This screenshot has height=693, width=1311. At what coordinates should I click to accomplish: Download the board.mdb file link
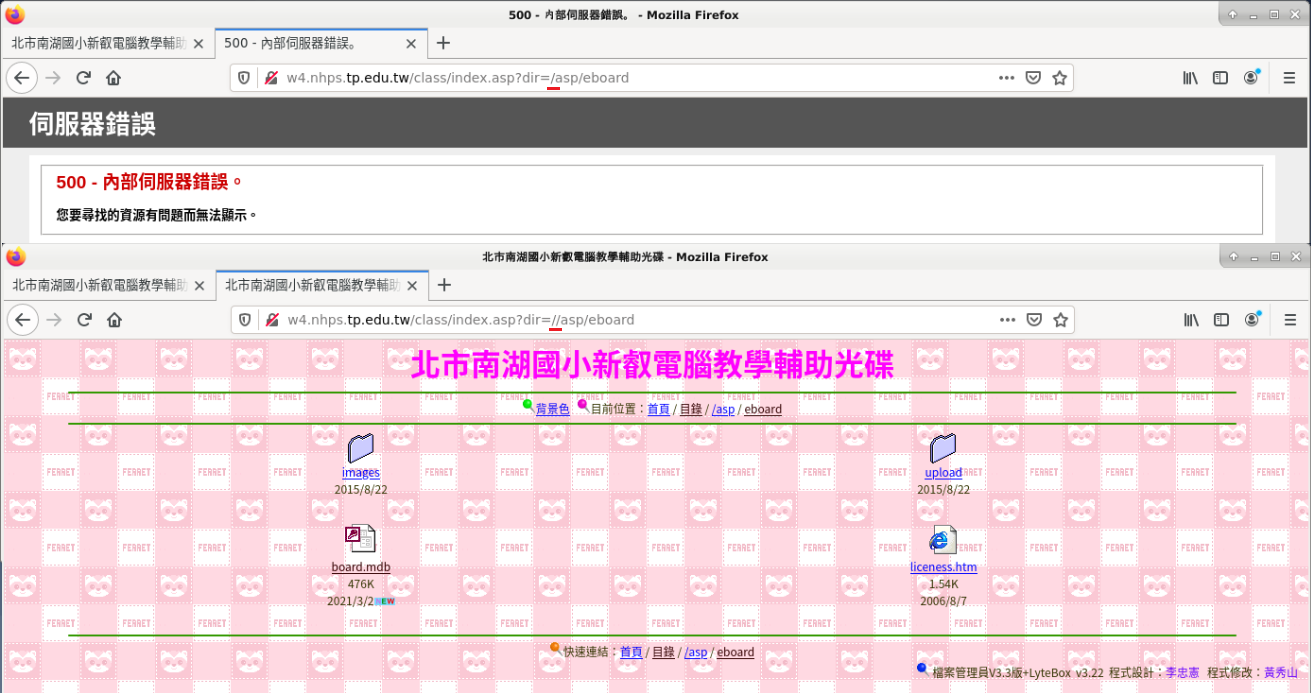click(x=361, y=568)
